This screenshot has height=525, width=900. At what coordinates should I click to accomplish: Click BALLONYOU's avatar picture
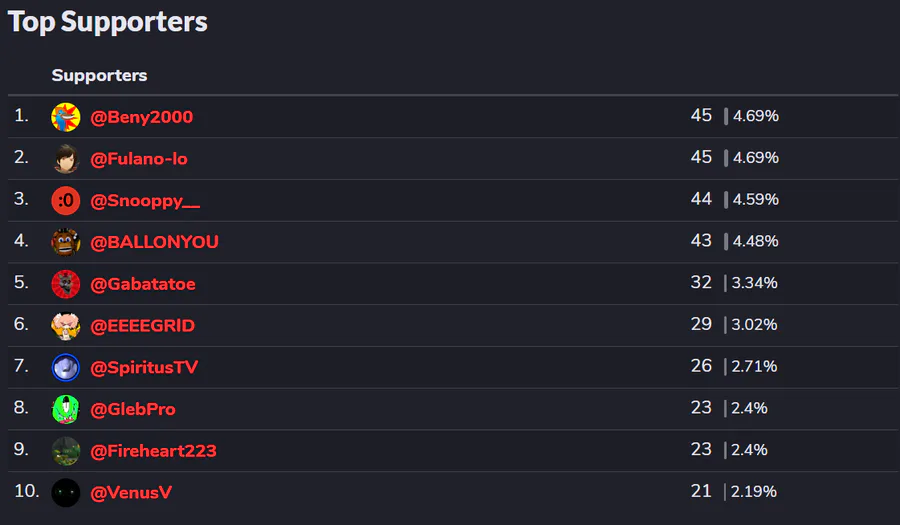pyautogui.click(x=66, y=242)
